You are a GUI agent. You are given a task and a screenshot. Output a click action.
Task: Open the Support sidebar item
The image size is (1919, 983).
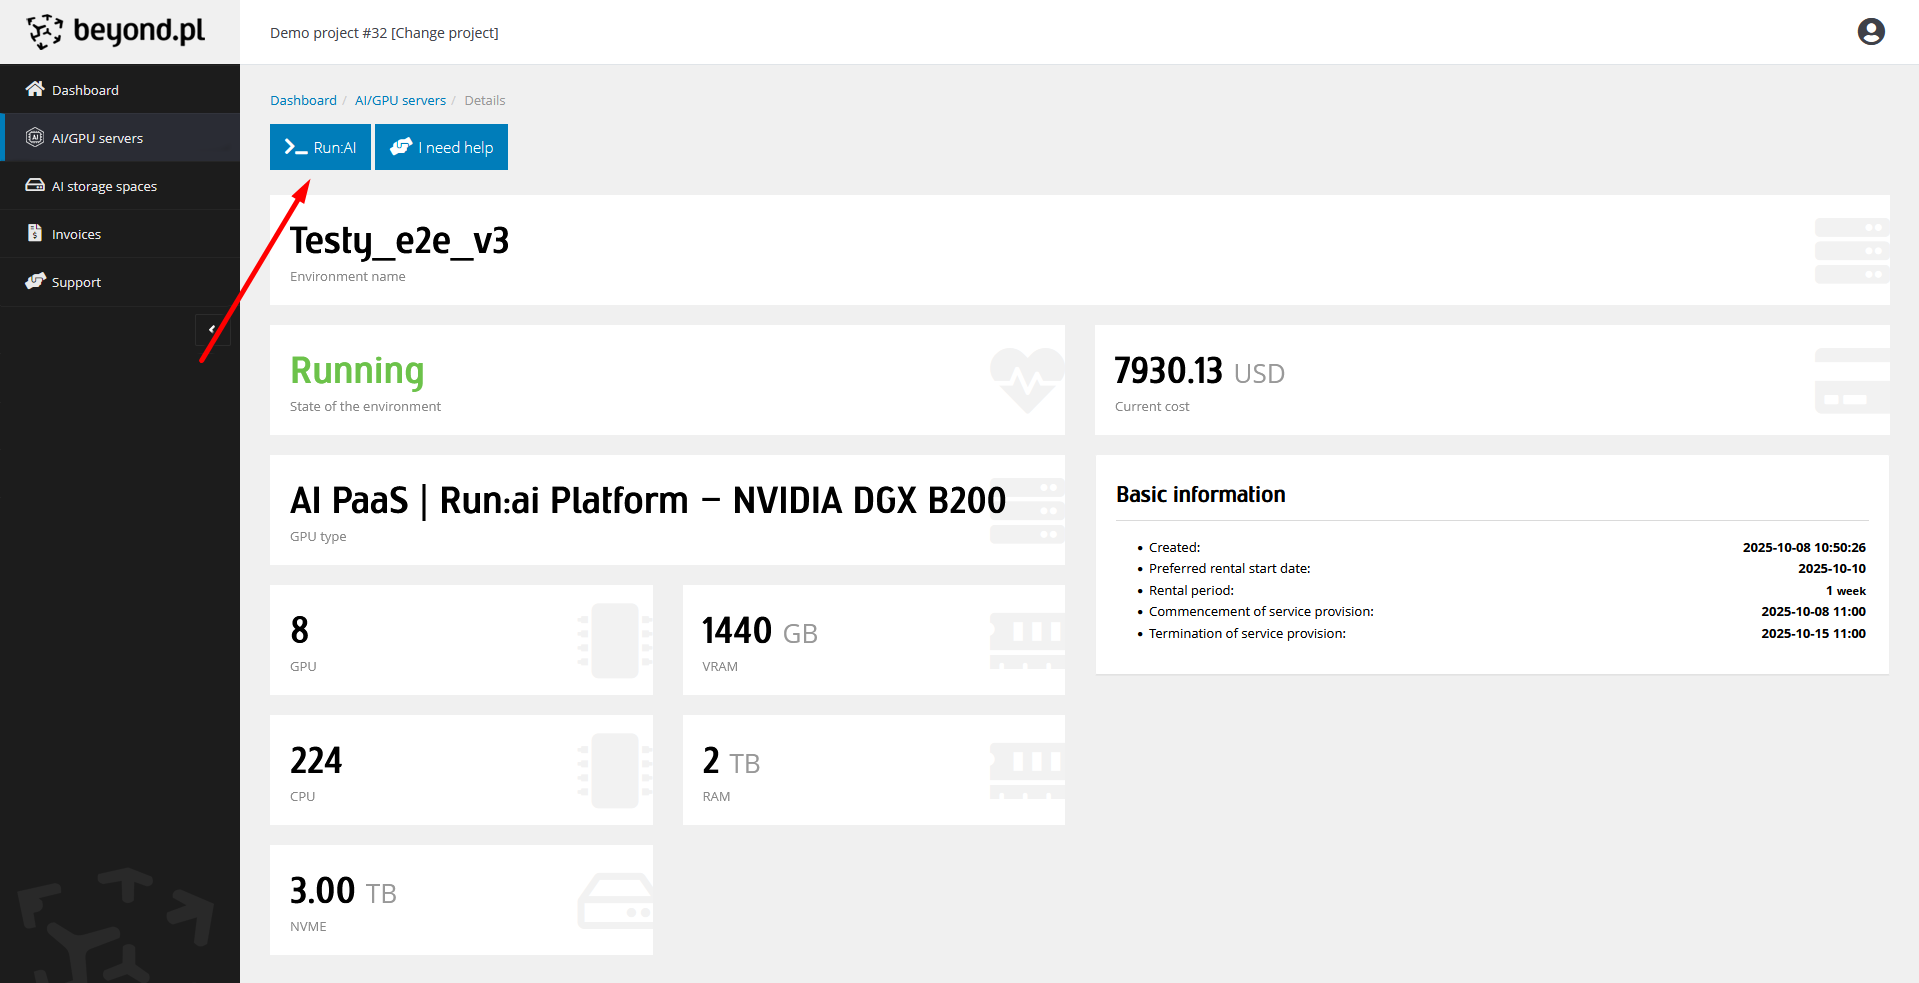point(120,282)
